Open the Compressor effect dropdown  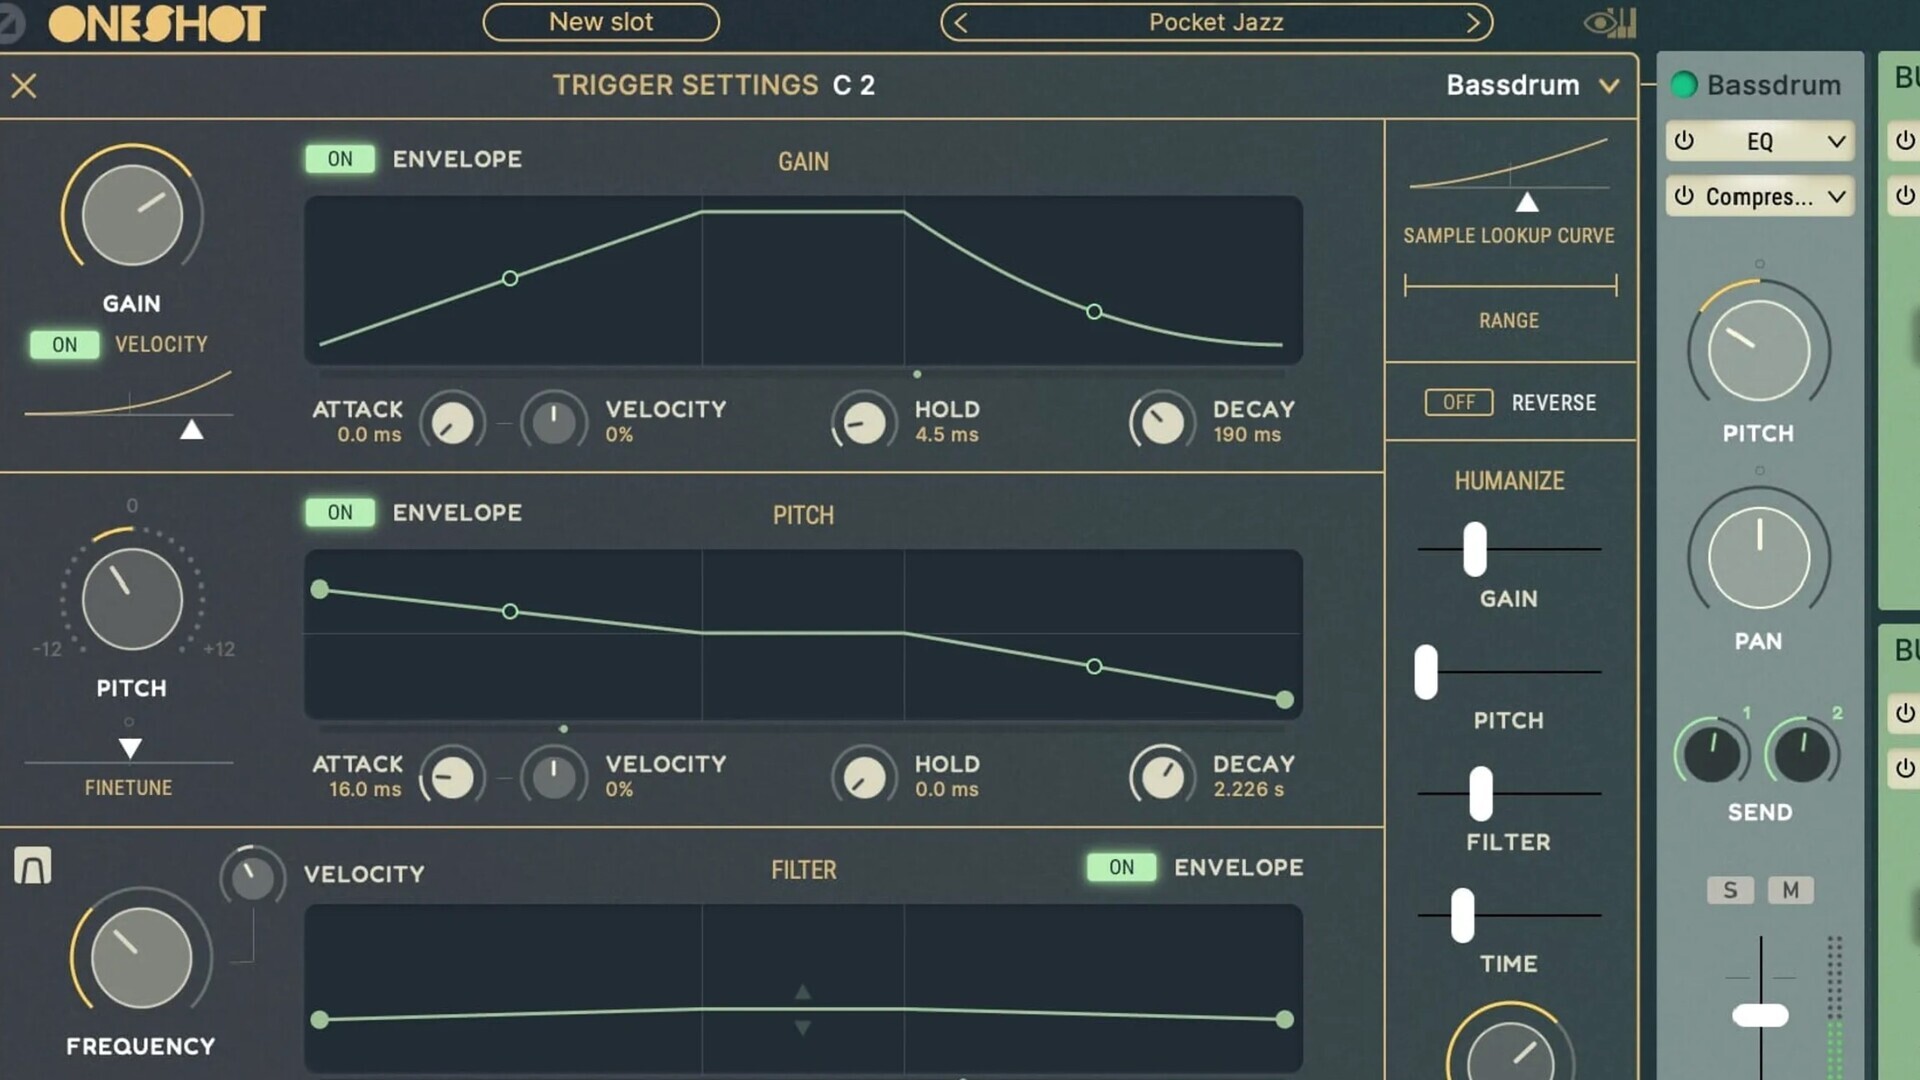point(1836,196)
